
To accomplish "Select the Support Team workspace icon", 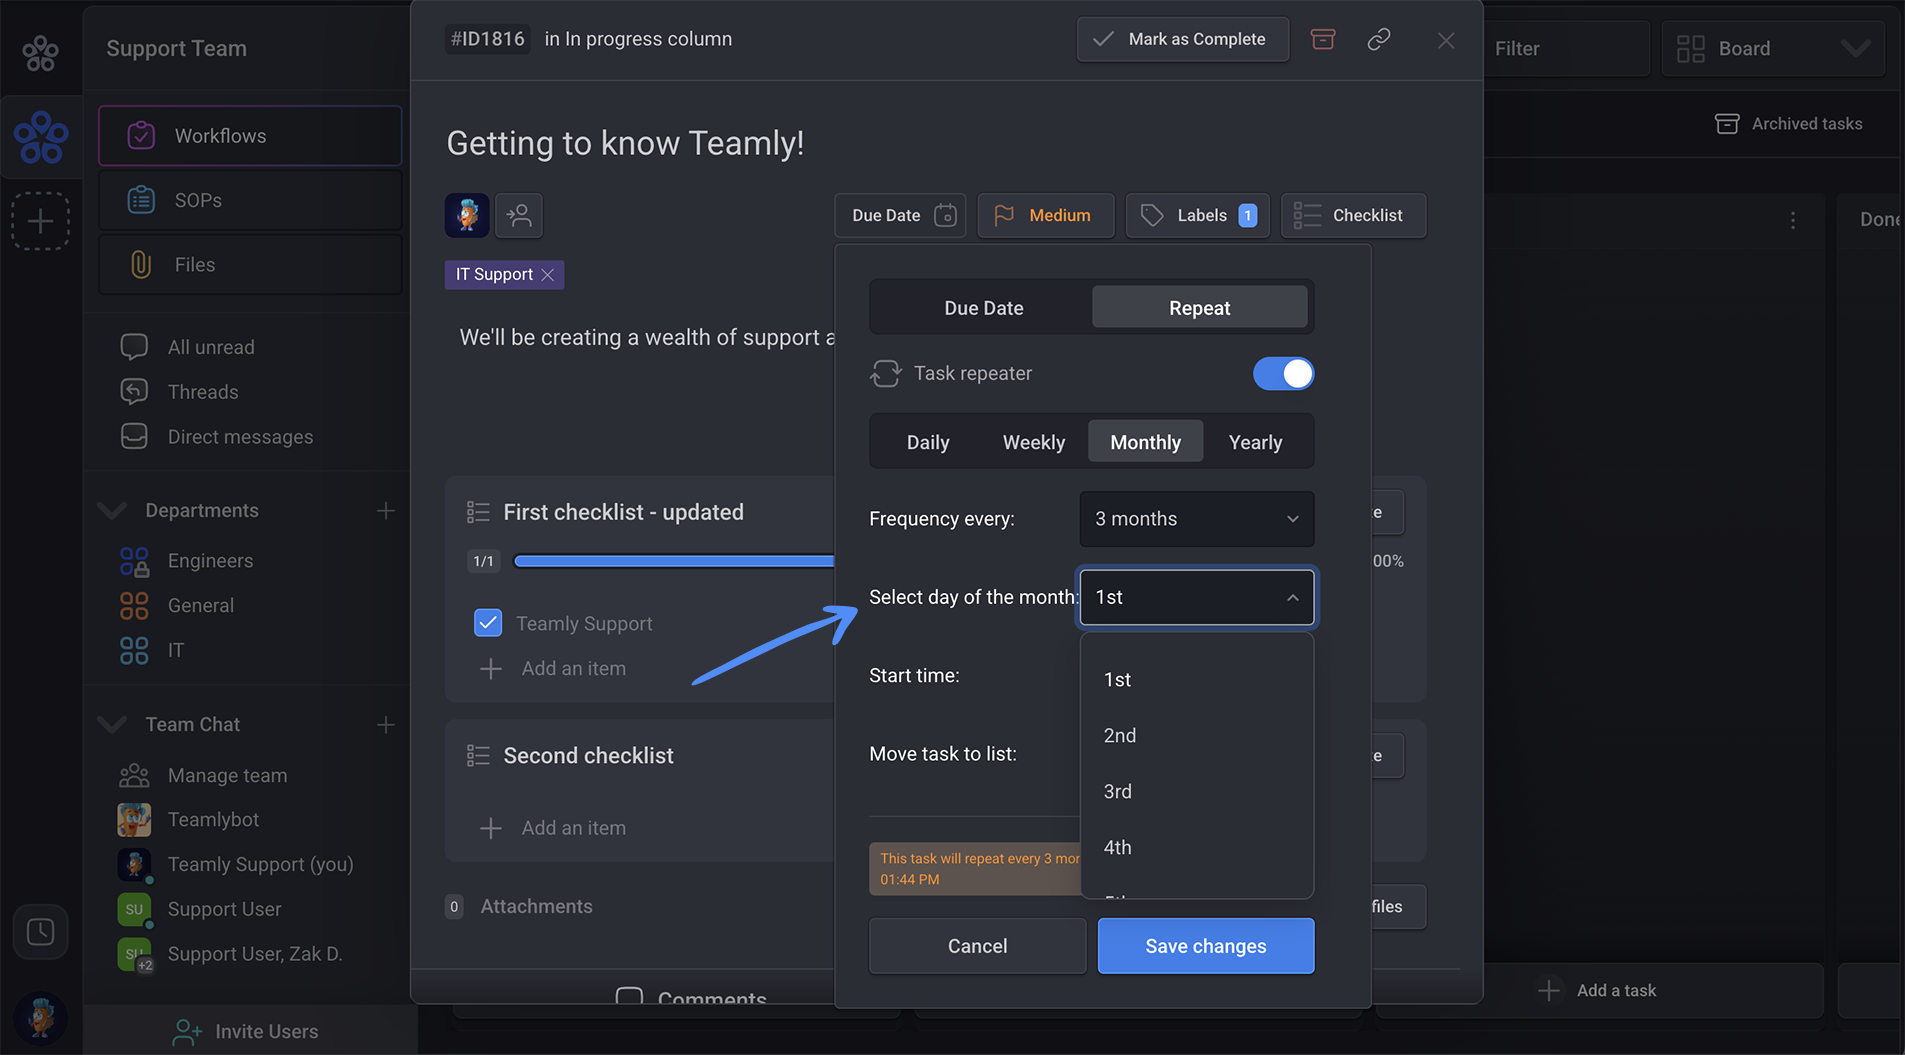I will (x=41, y=138).
